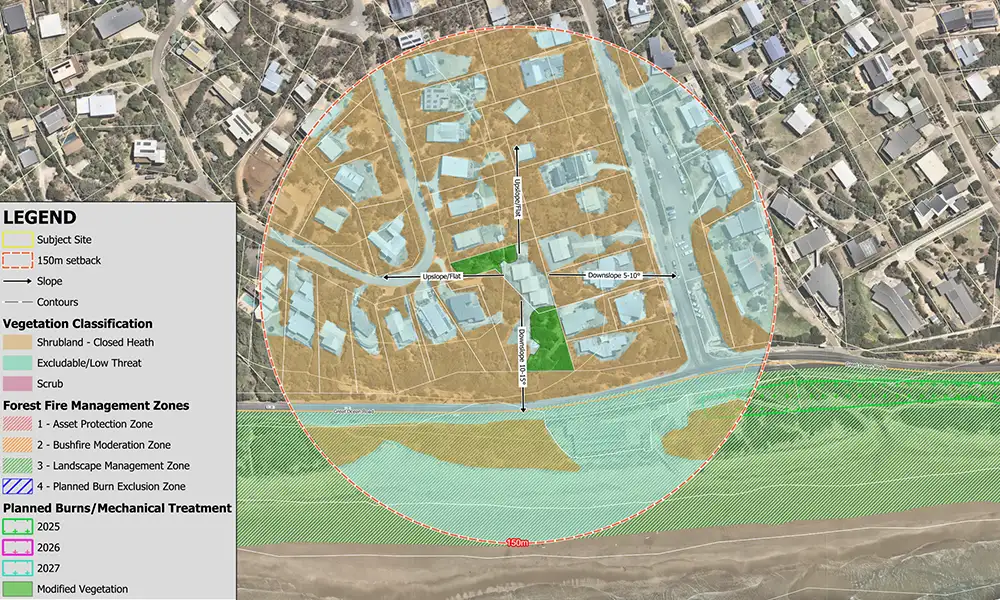Click the 2025 planned burn swatch
Screen dimensions: 1000x600
coord(17,527)
